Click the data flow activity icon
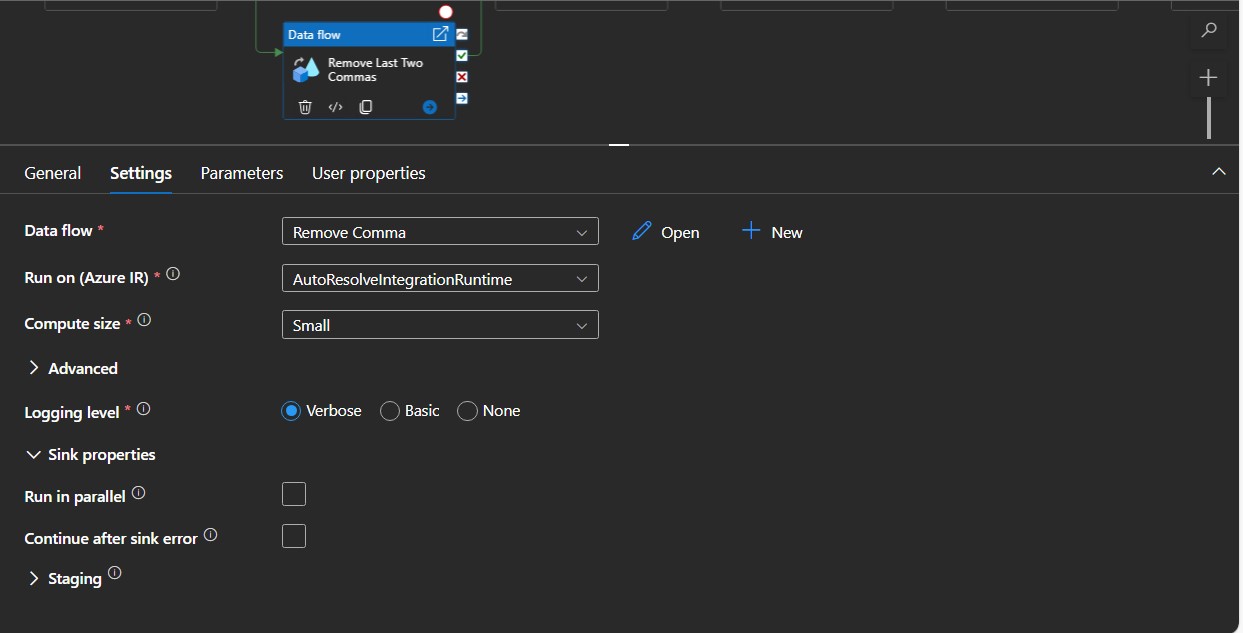 [306, 70]
